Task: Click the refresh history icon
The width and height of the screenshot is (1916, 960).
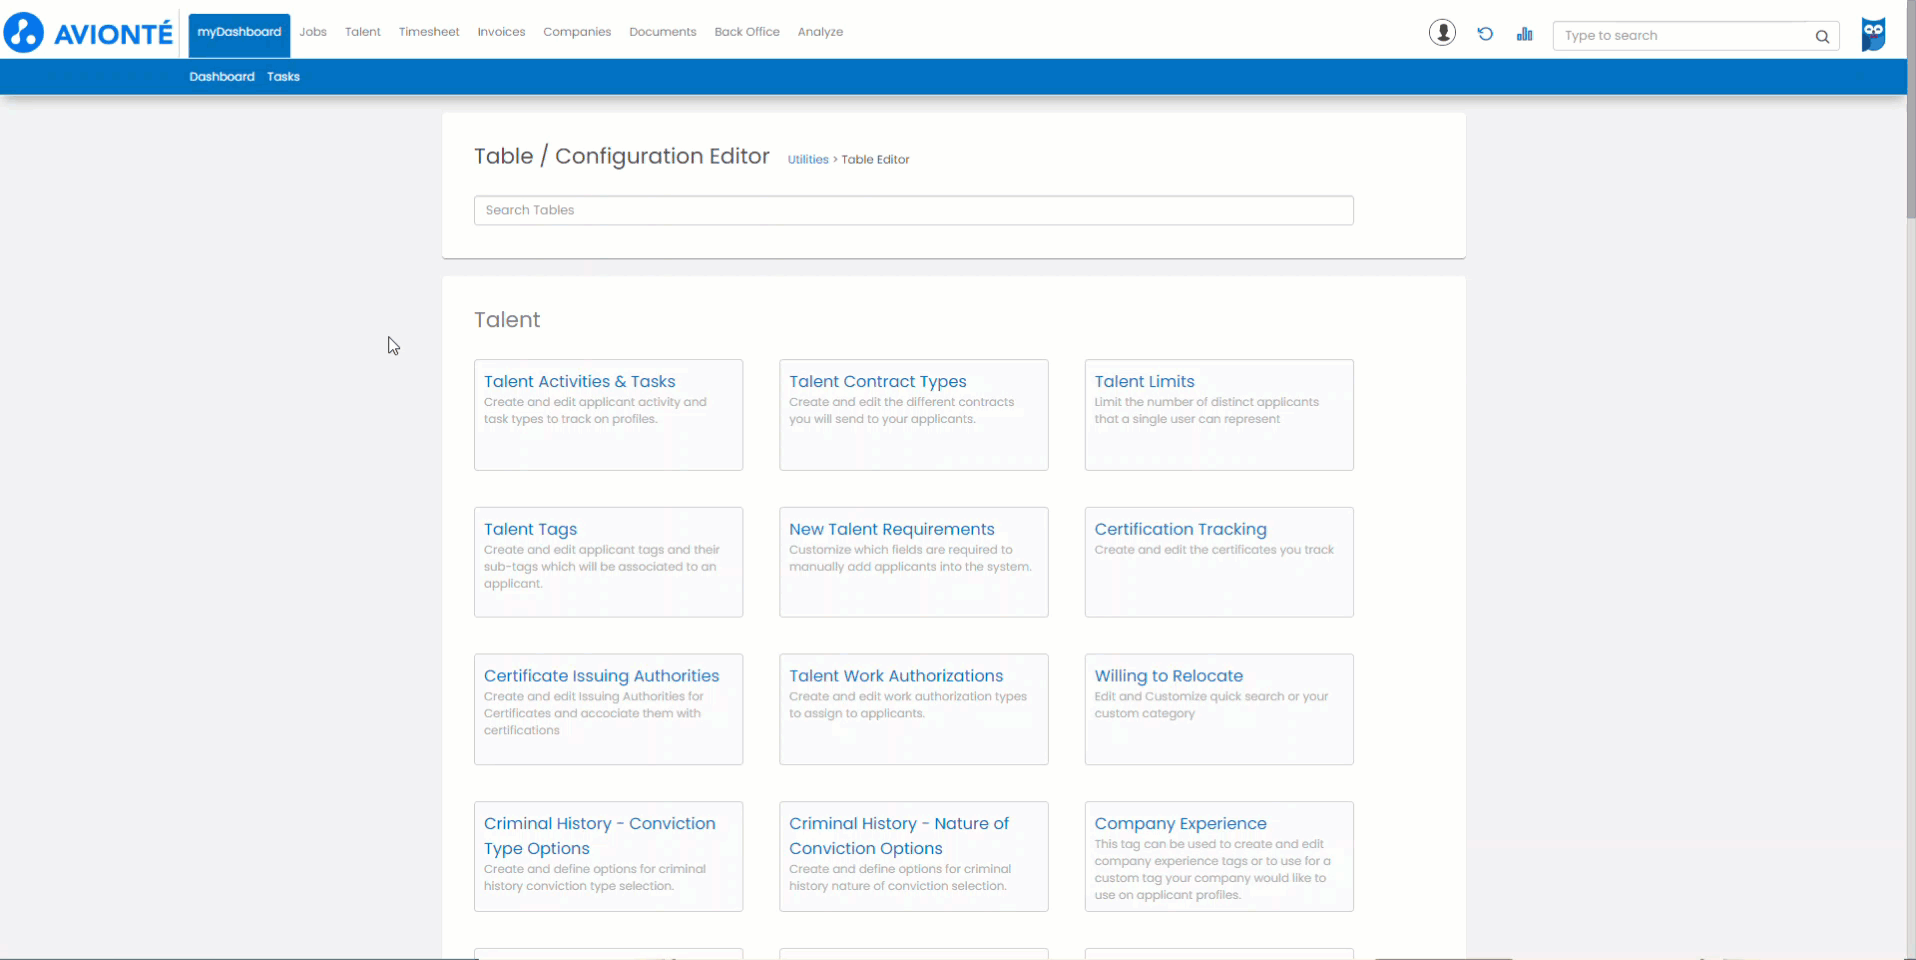Action: click(1484, 33)
